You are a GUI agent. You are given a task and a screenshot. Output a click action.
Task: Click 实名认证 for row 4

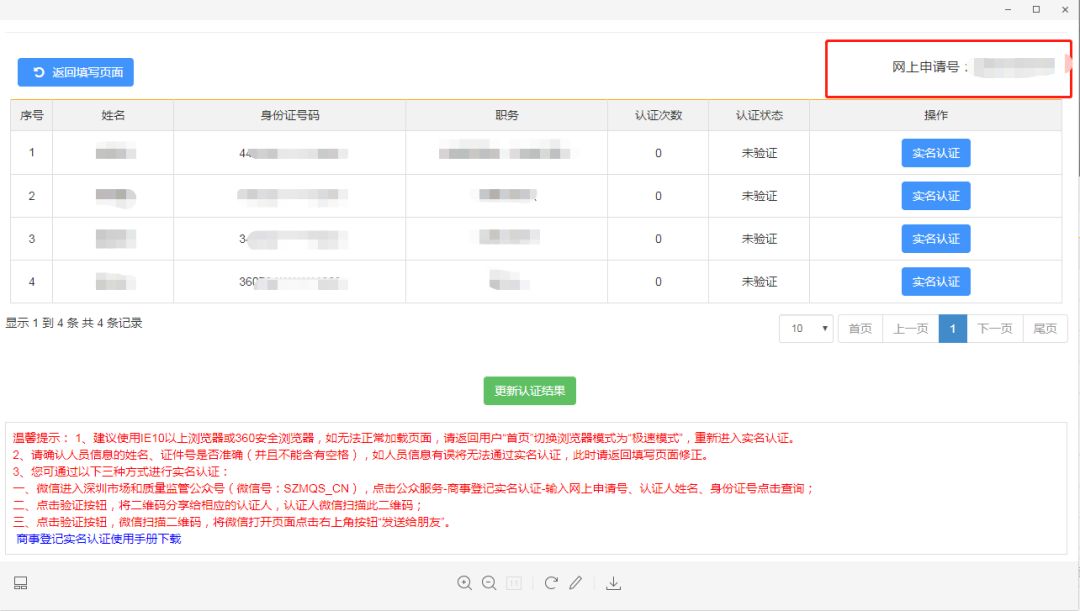pyautogui.click(x=935, y=282)
